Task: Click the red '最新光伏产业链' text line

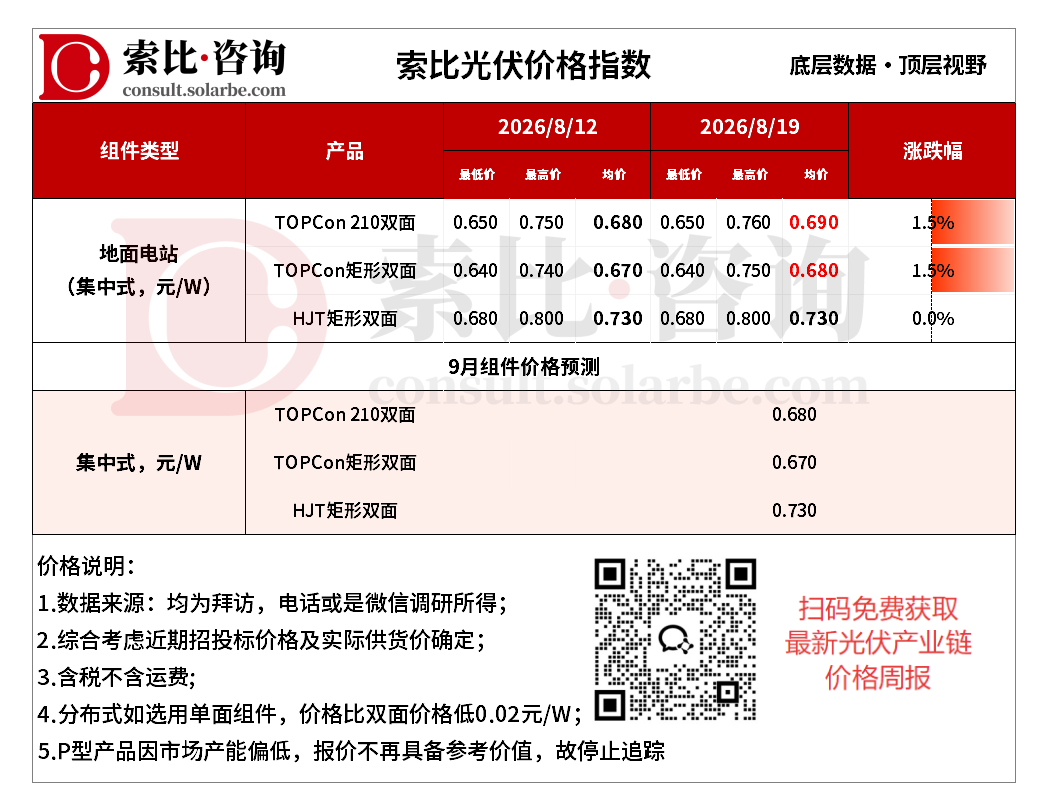Action: click(877, 643)
